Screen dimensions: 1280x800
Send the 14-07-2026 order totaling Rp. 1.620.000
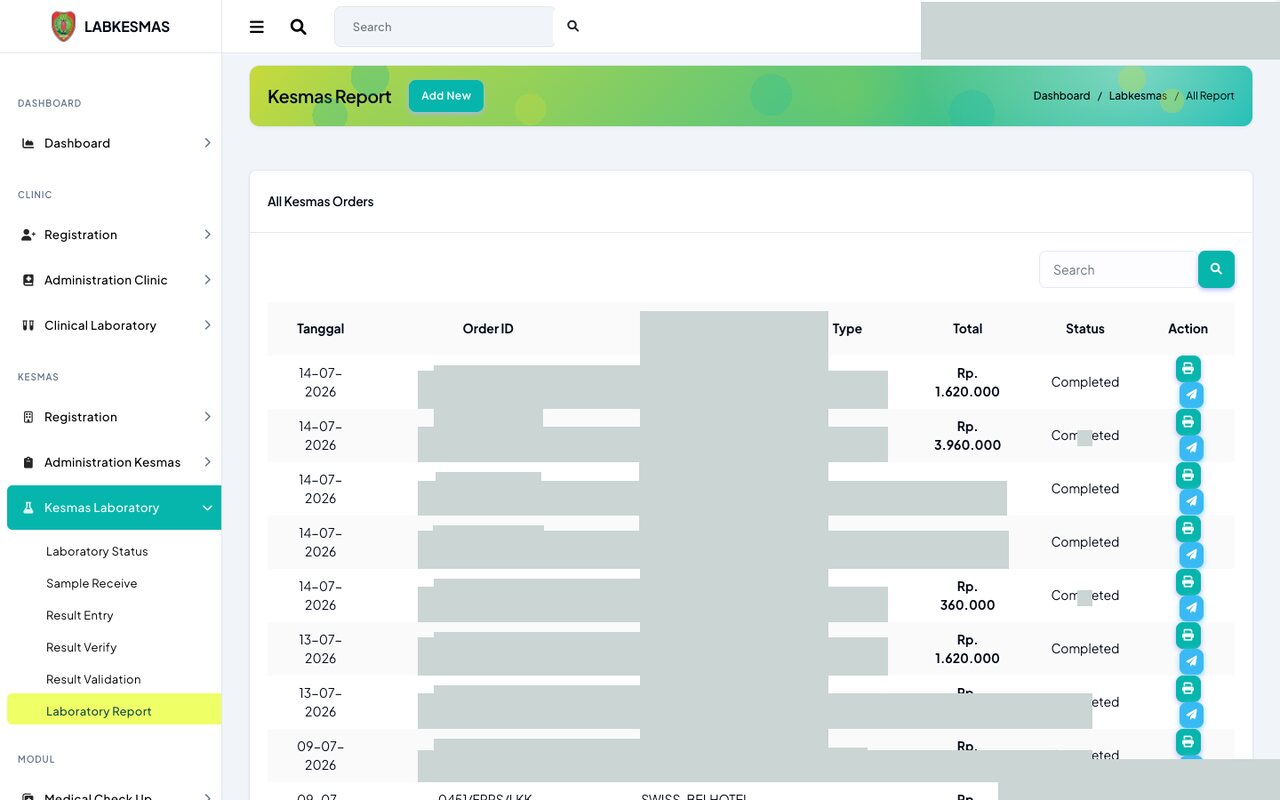(1191, 395)
